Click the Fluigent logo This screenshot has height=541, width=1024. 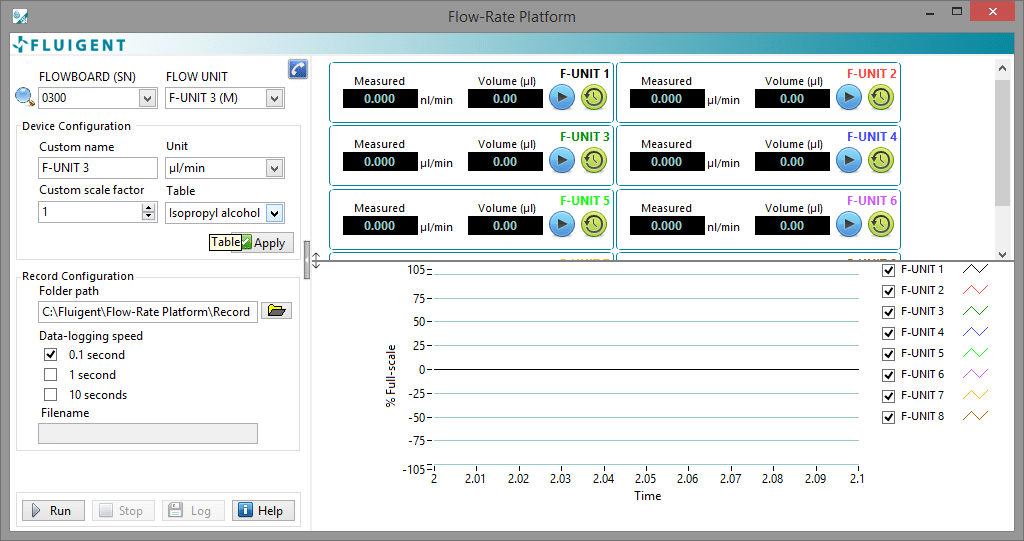69,44
